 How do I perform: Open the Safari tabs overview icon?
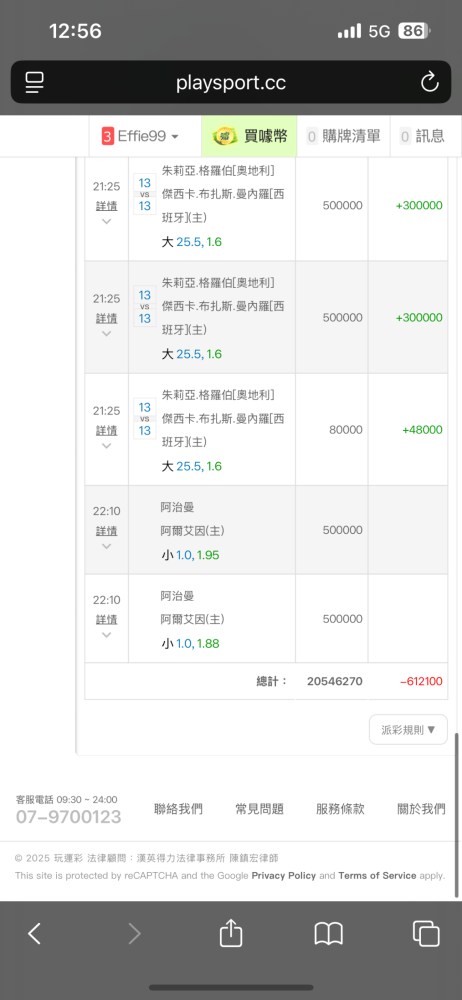pos(426,934)
